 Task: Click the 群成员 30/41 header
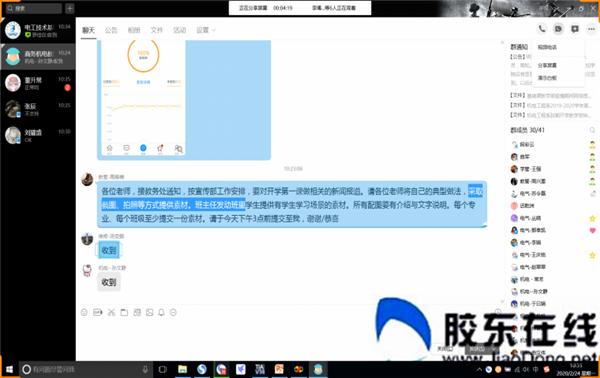pos(527,130)
